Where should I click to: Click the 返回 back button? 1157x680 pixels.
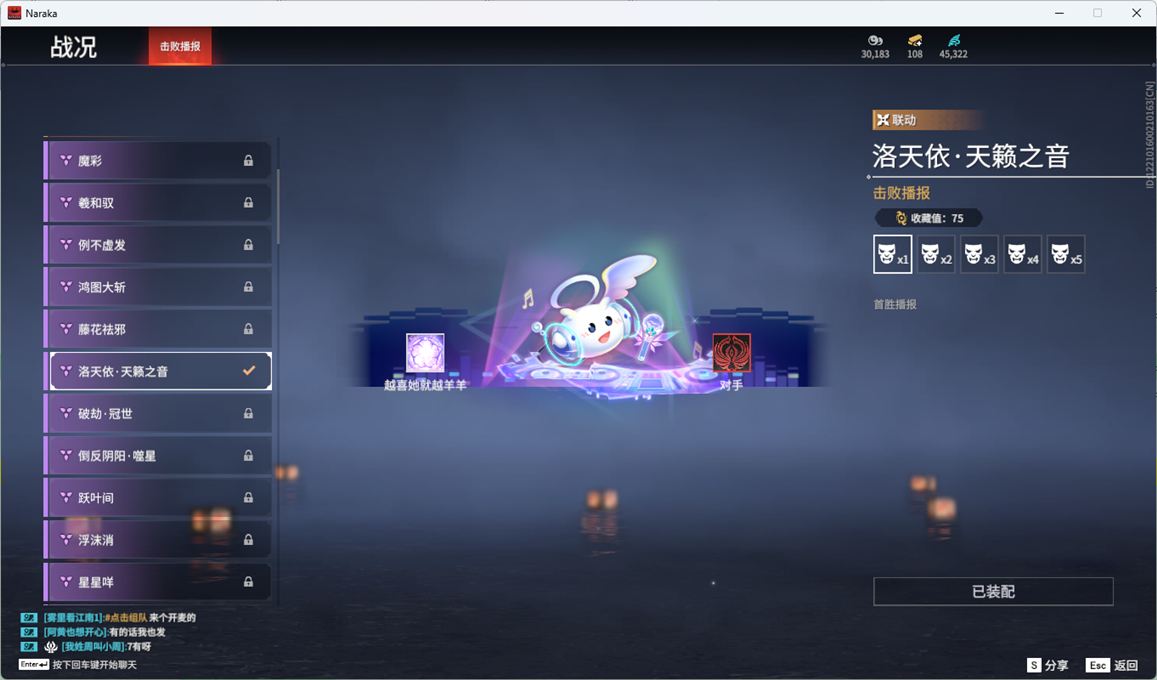click(x=1113, y=665)
